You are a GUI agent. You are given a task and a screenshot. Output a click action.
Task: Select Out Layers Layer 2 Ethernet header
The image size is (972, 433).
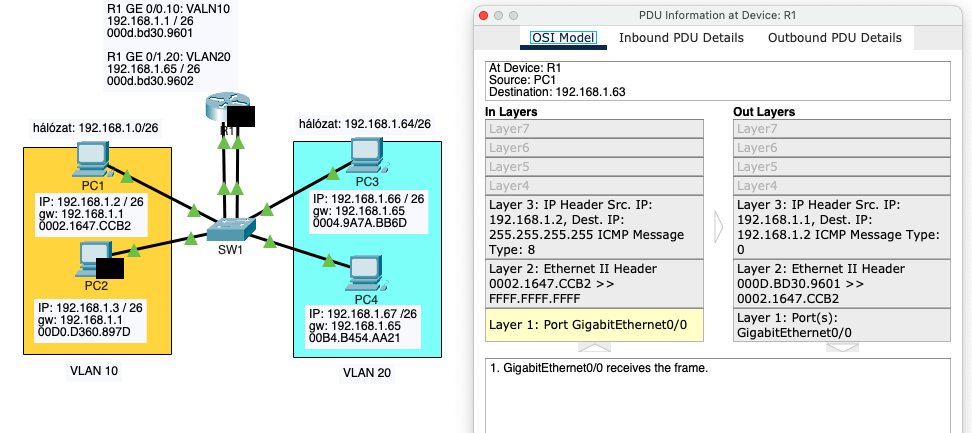(842, 284)
